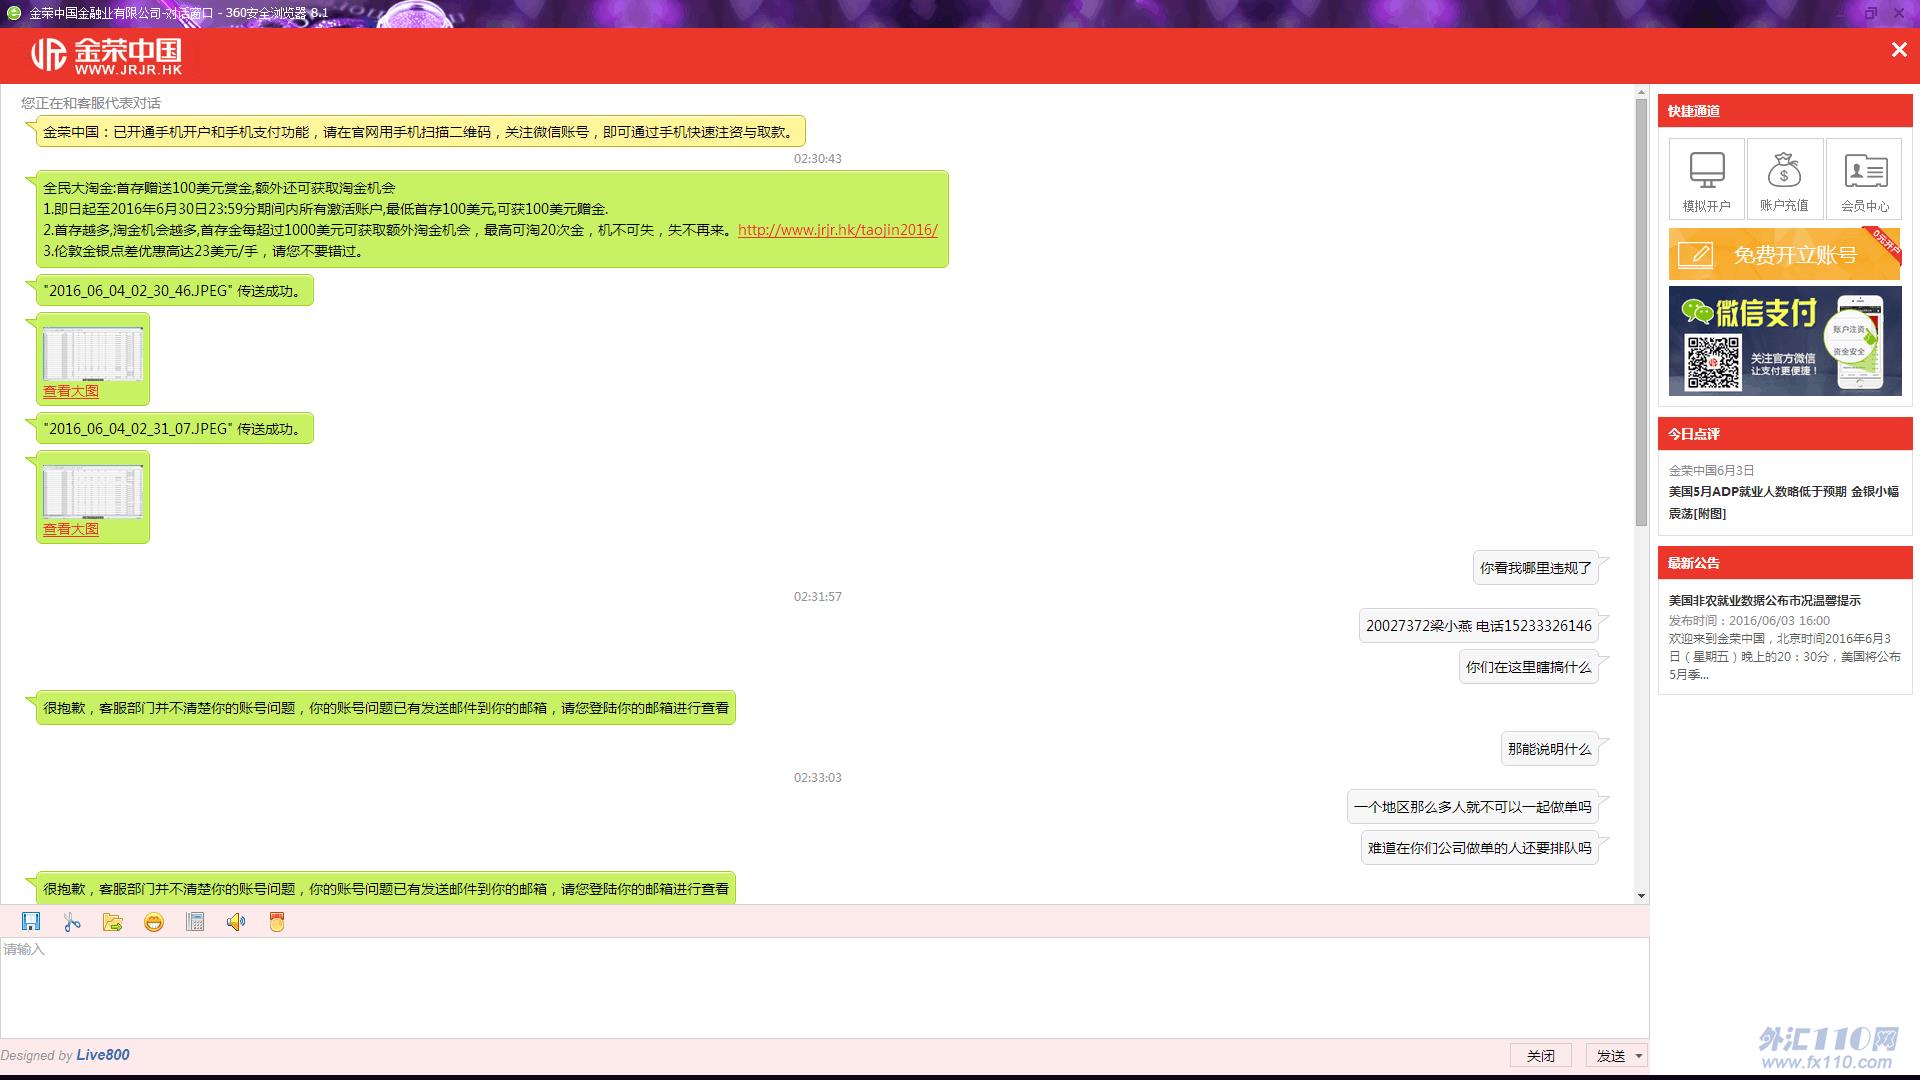Click the 免费开立账号 banner
1920x1080 pixels.
1784,254
